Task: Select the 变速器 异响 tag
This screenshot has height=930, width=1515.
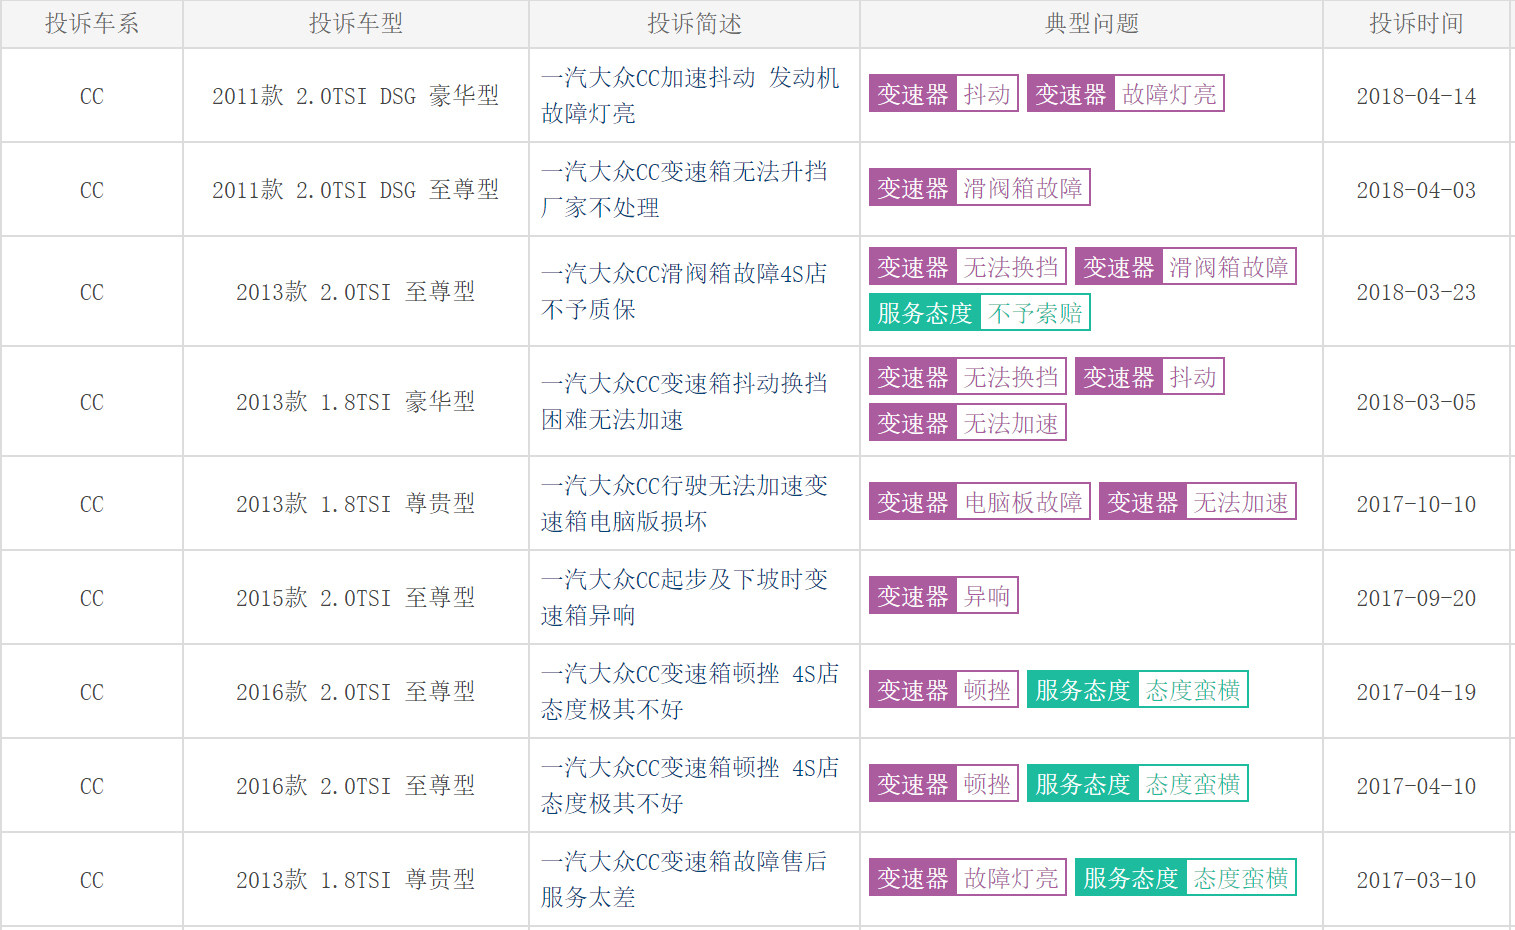Action: (944, 596)
